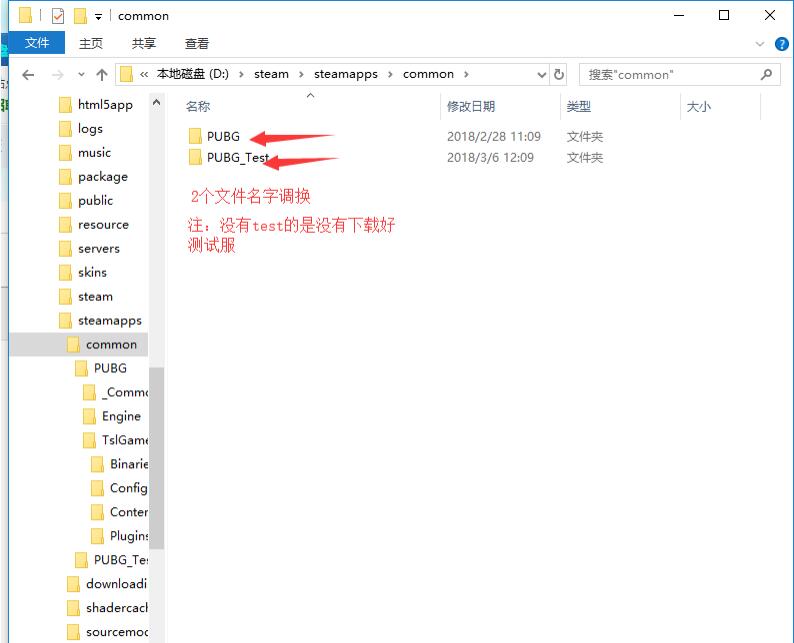
Task: Click steam in the address breadcrumb
Action: coord(271,74)
